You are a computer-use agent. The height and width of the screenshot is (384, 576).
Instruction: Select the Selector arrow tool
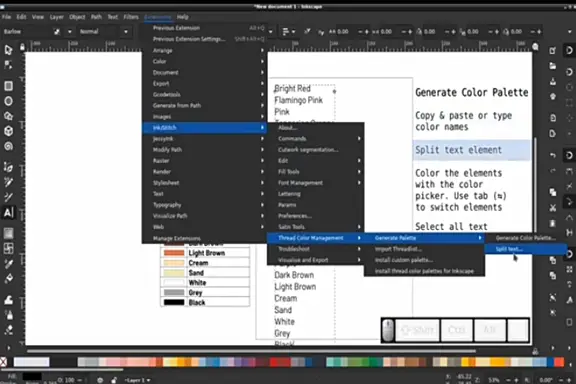click(x=8, y=50)
